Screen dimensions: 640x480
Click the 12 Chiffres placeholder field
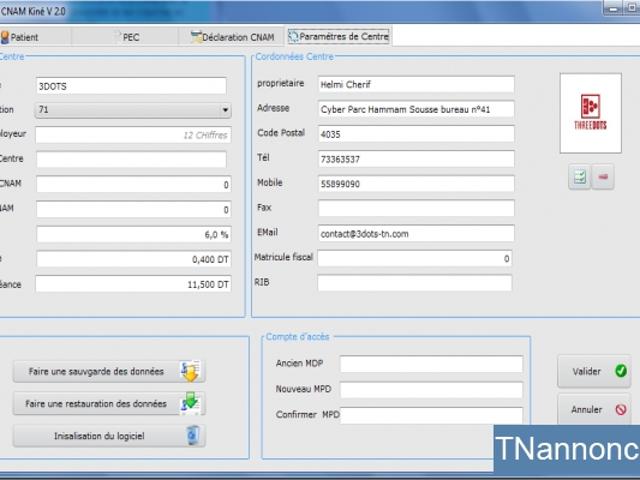133,135
